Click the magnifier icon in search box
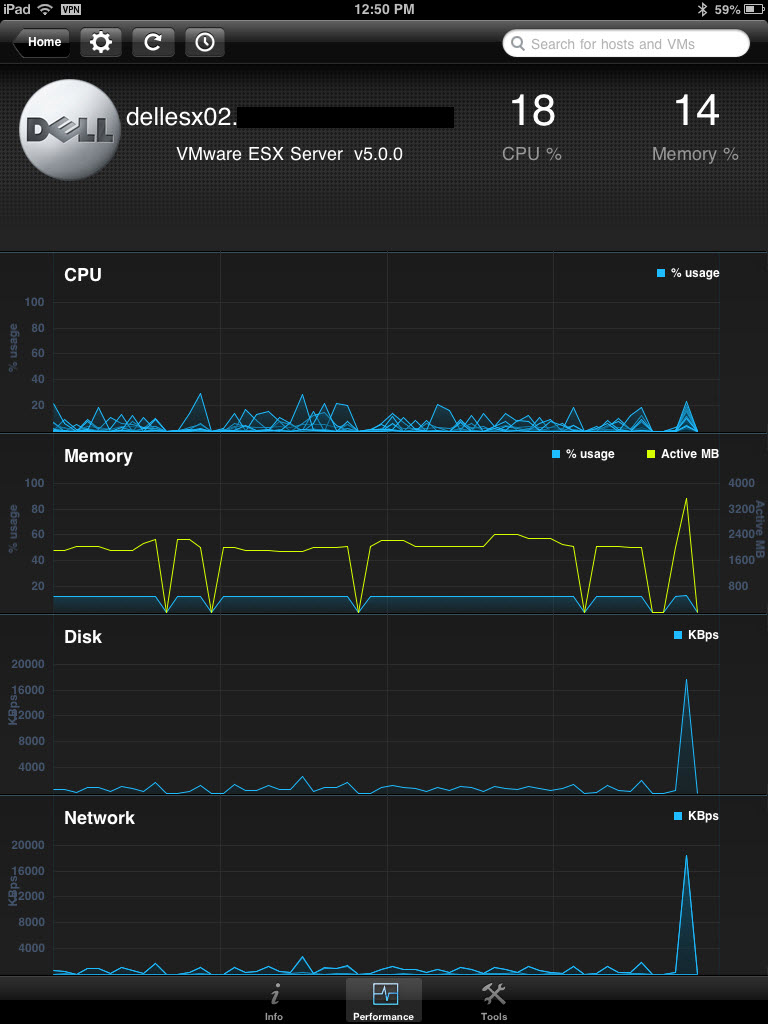Viewport: 768px width, 1024px height. (519, 44)
